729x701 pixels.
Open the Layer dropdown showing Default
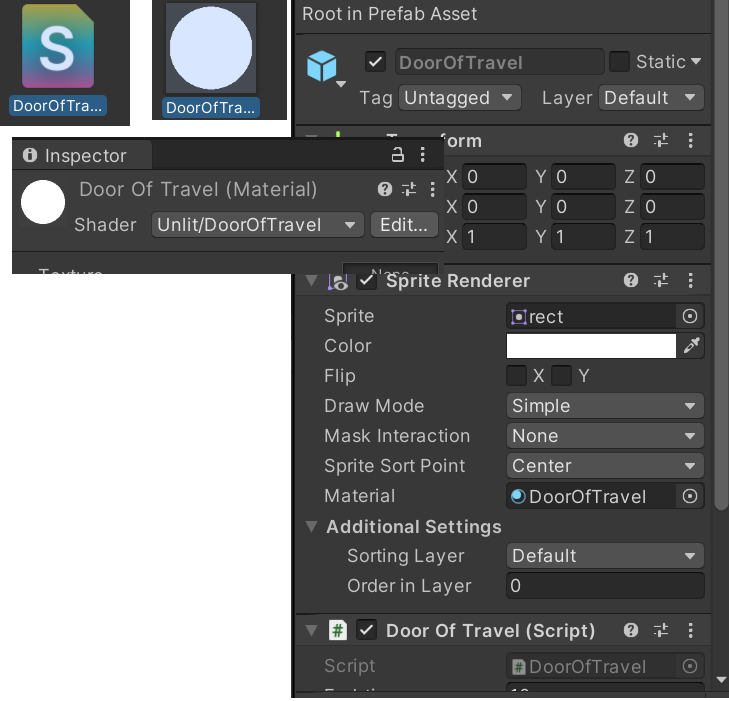coord(651,98)
